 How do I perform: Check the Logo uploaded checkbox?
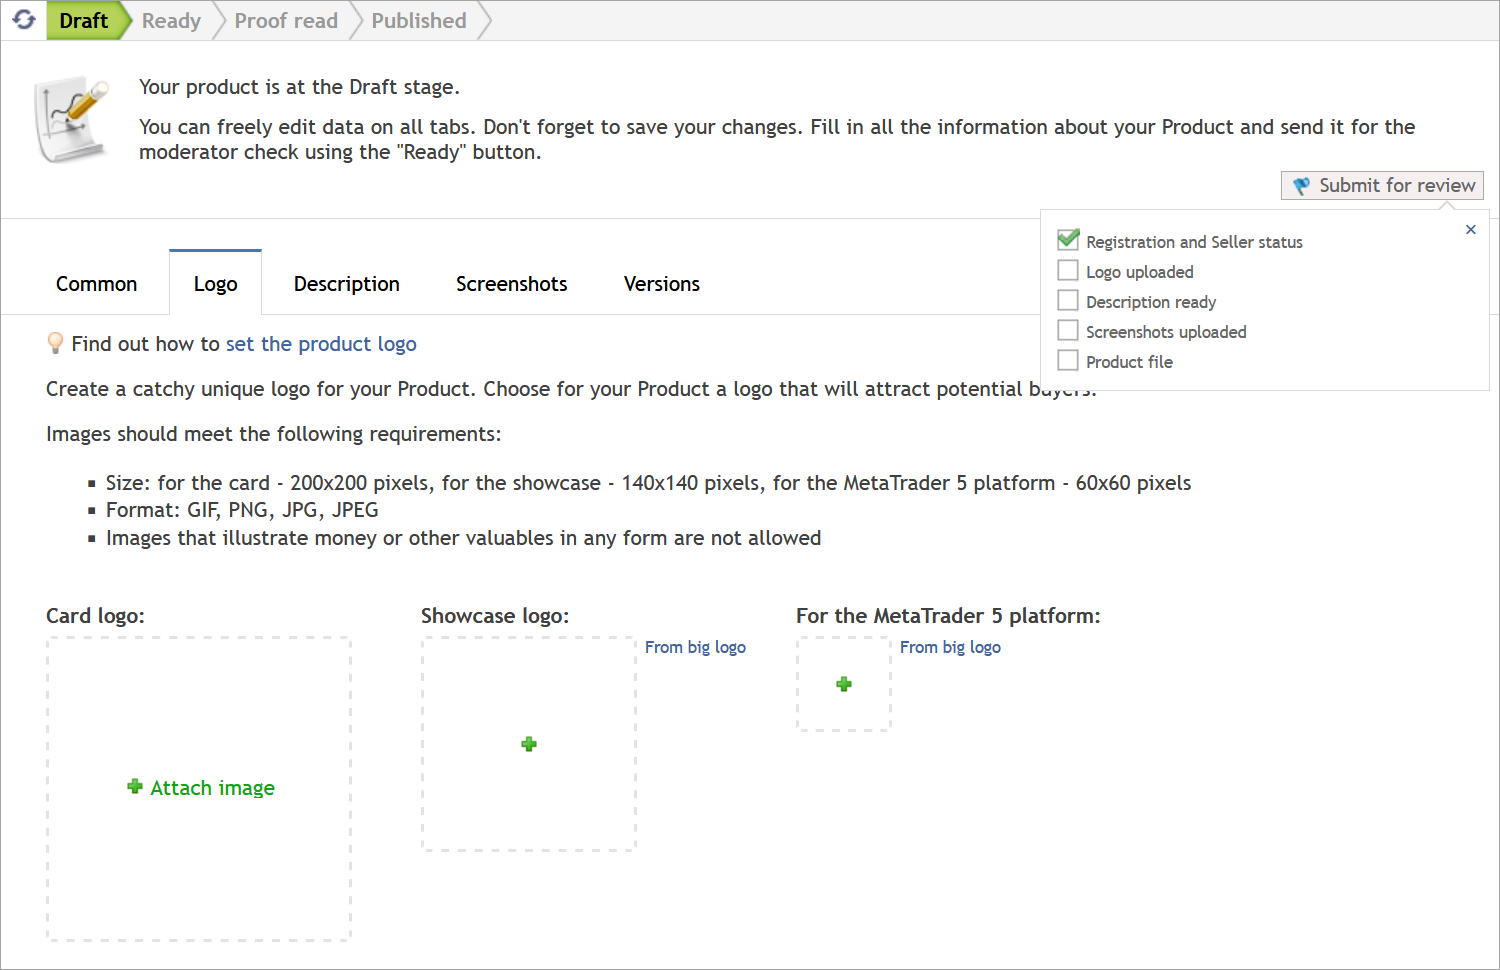(x=1068, y=271)
